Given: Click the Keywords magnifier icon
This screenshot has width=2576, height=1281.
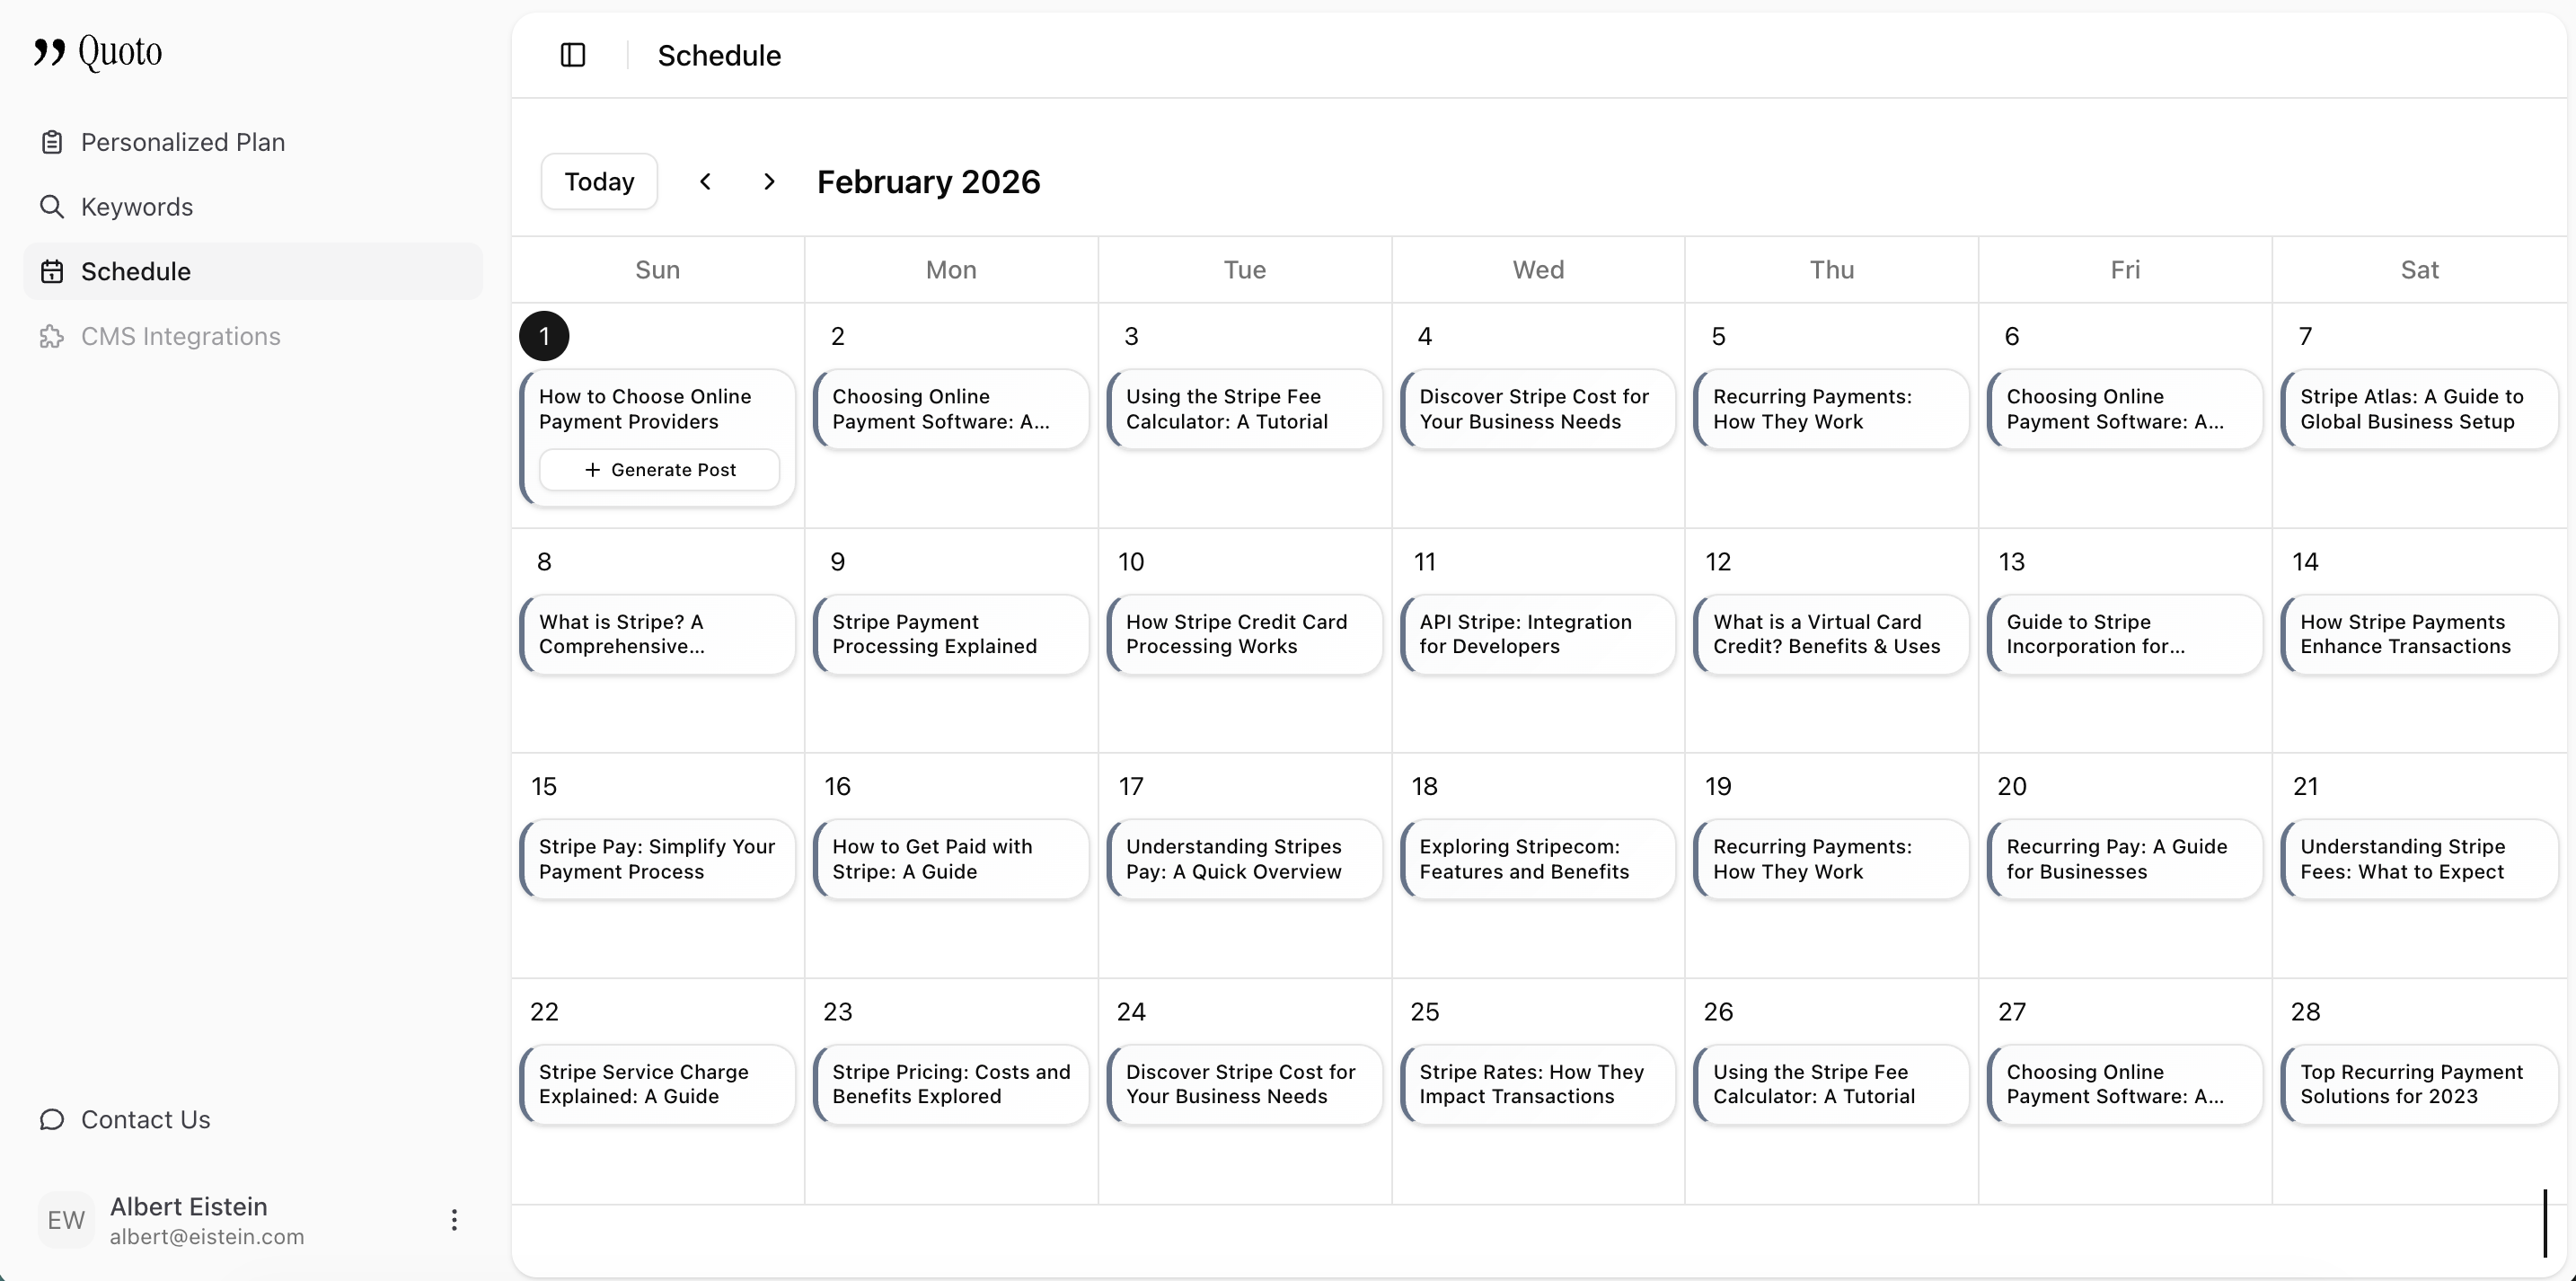Looking at the screenshot, I should point(52,207).
